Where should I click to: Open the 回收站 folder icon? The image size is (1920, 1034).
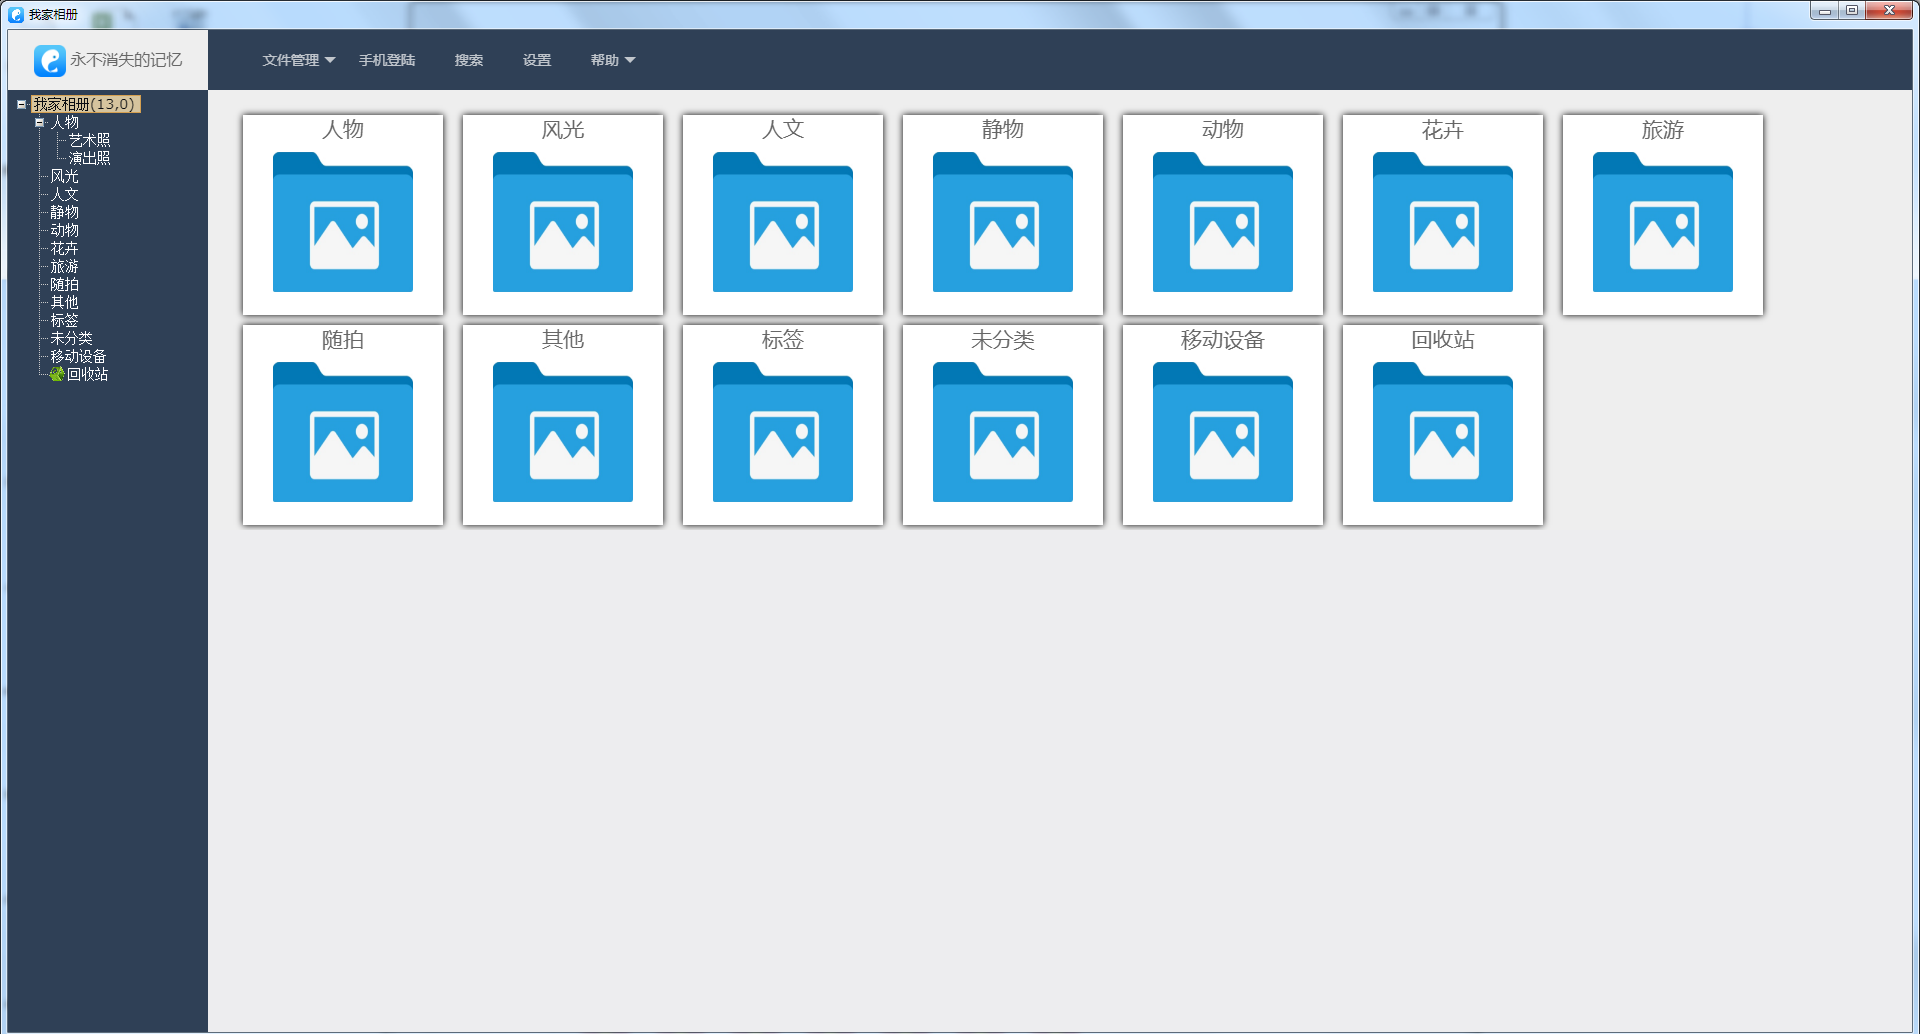(1443, 432)
